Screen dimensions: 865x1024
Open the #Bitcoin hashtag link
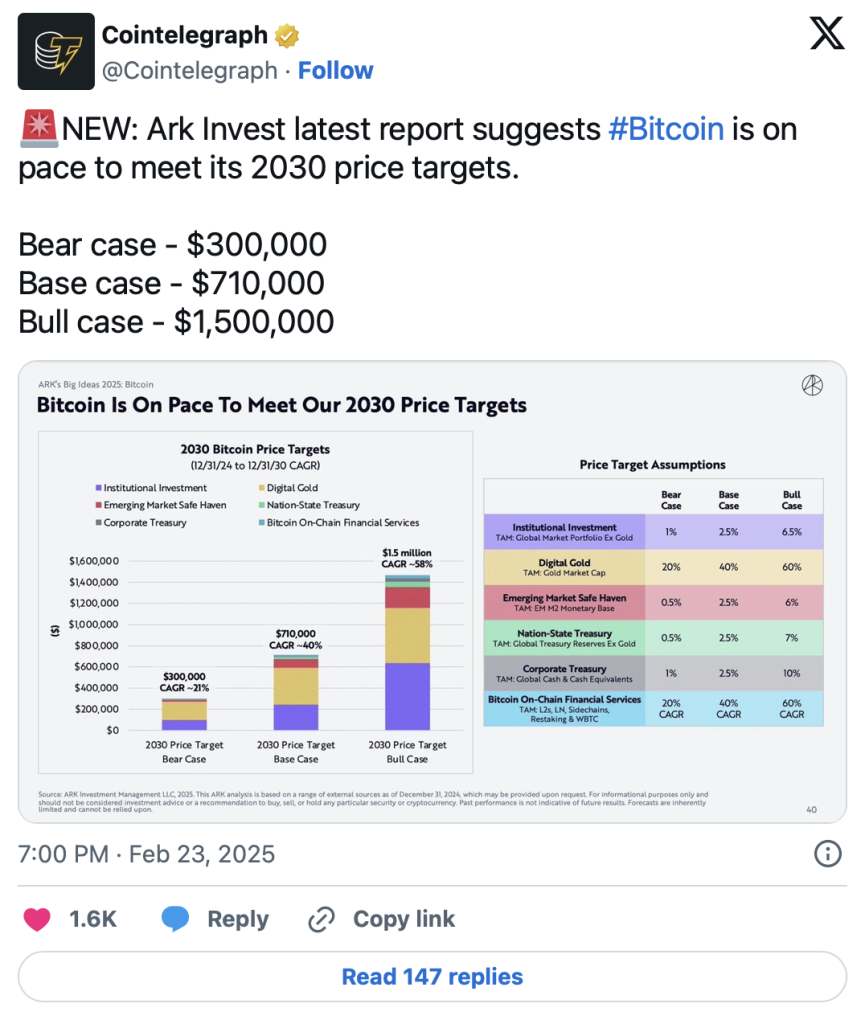pos(666,130)
